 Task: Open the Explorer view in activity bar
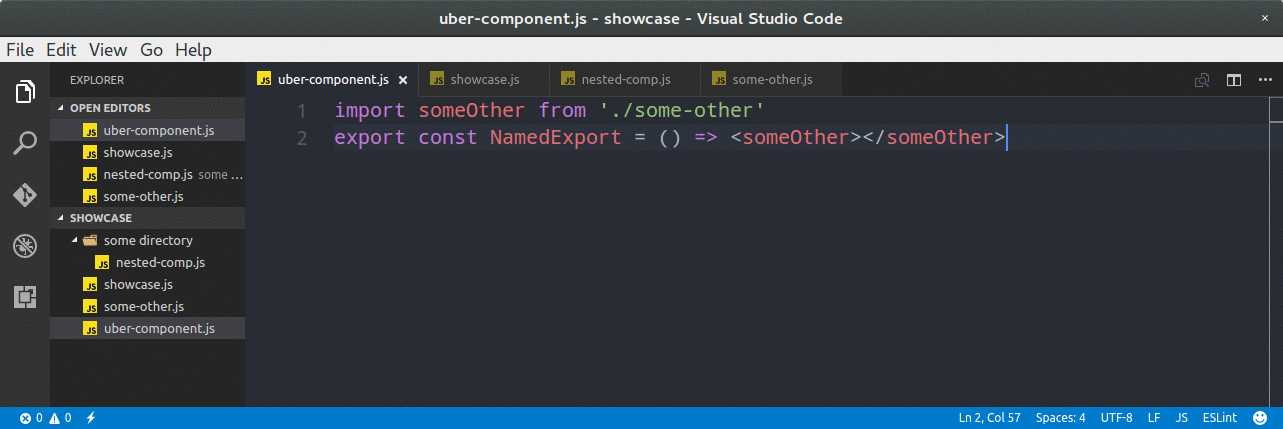(x=25, y=92)
